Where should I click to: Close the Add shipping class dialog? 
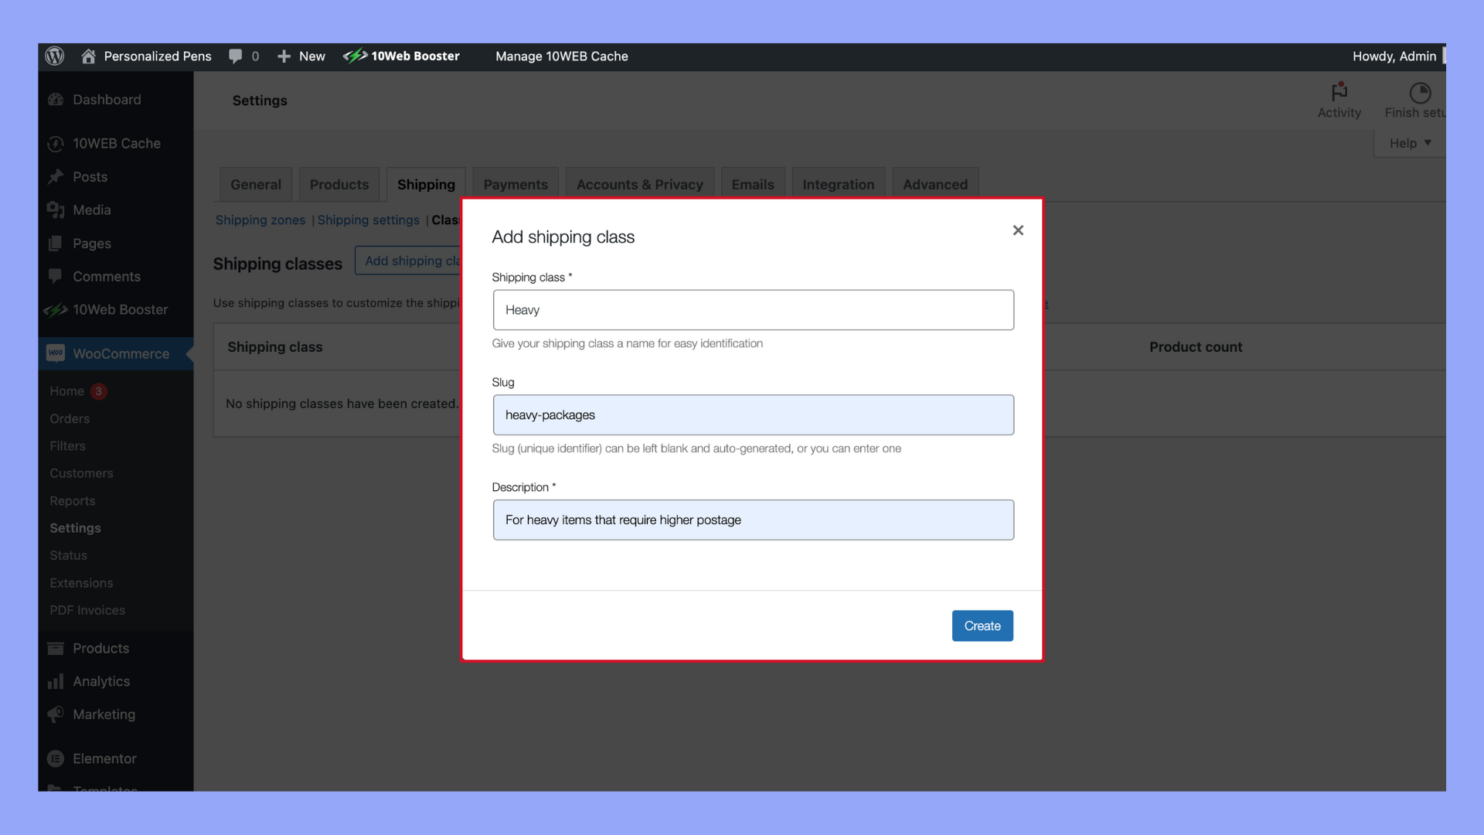click(x=1018, y=230)
